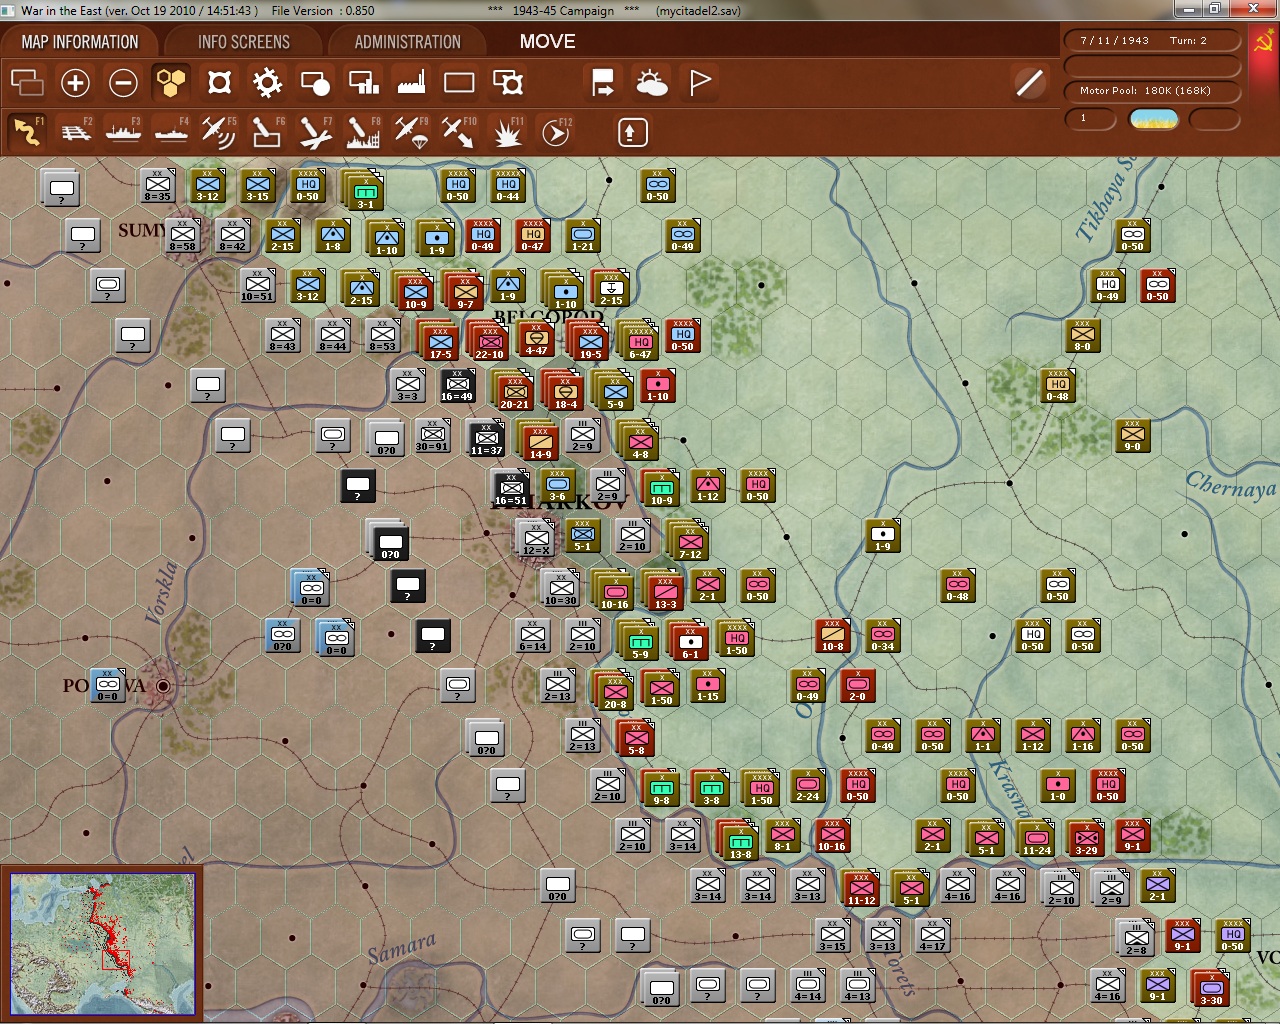The image size is (1280, 1024).
Task: Select the F2 rail mode button
Action: click(75, 132)
